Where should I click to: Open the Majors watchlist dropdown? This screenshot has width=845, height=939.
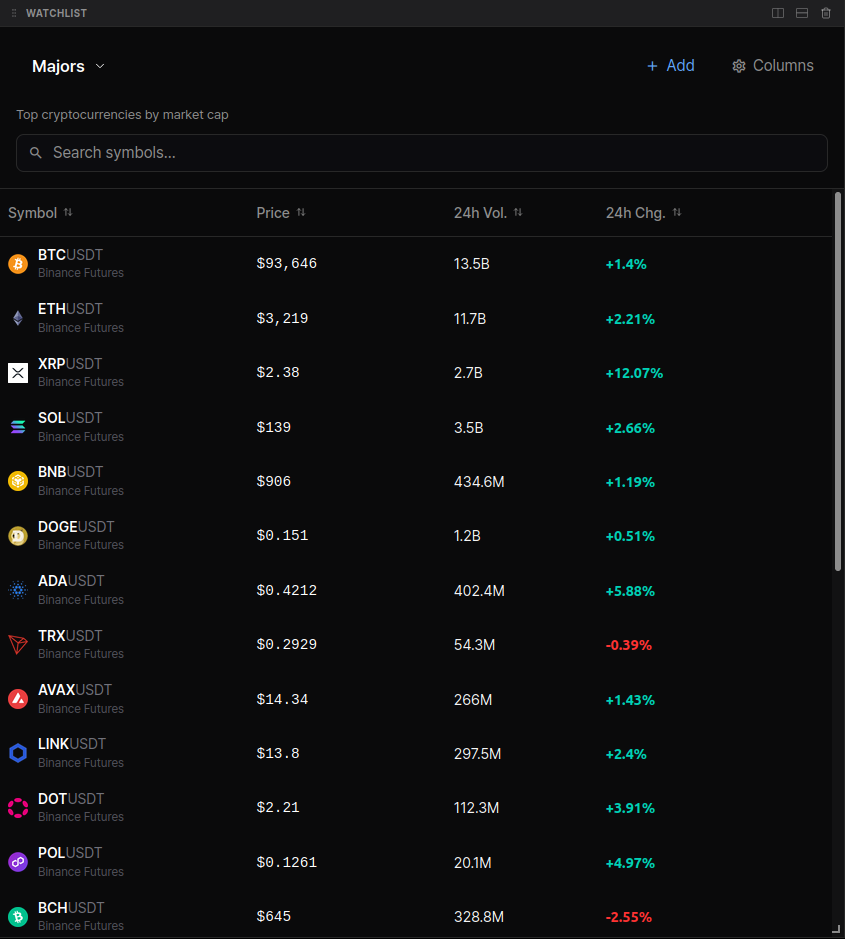(68, 66)
